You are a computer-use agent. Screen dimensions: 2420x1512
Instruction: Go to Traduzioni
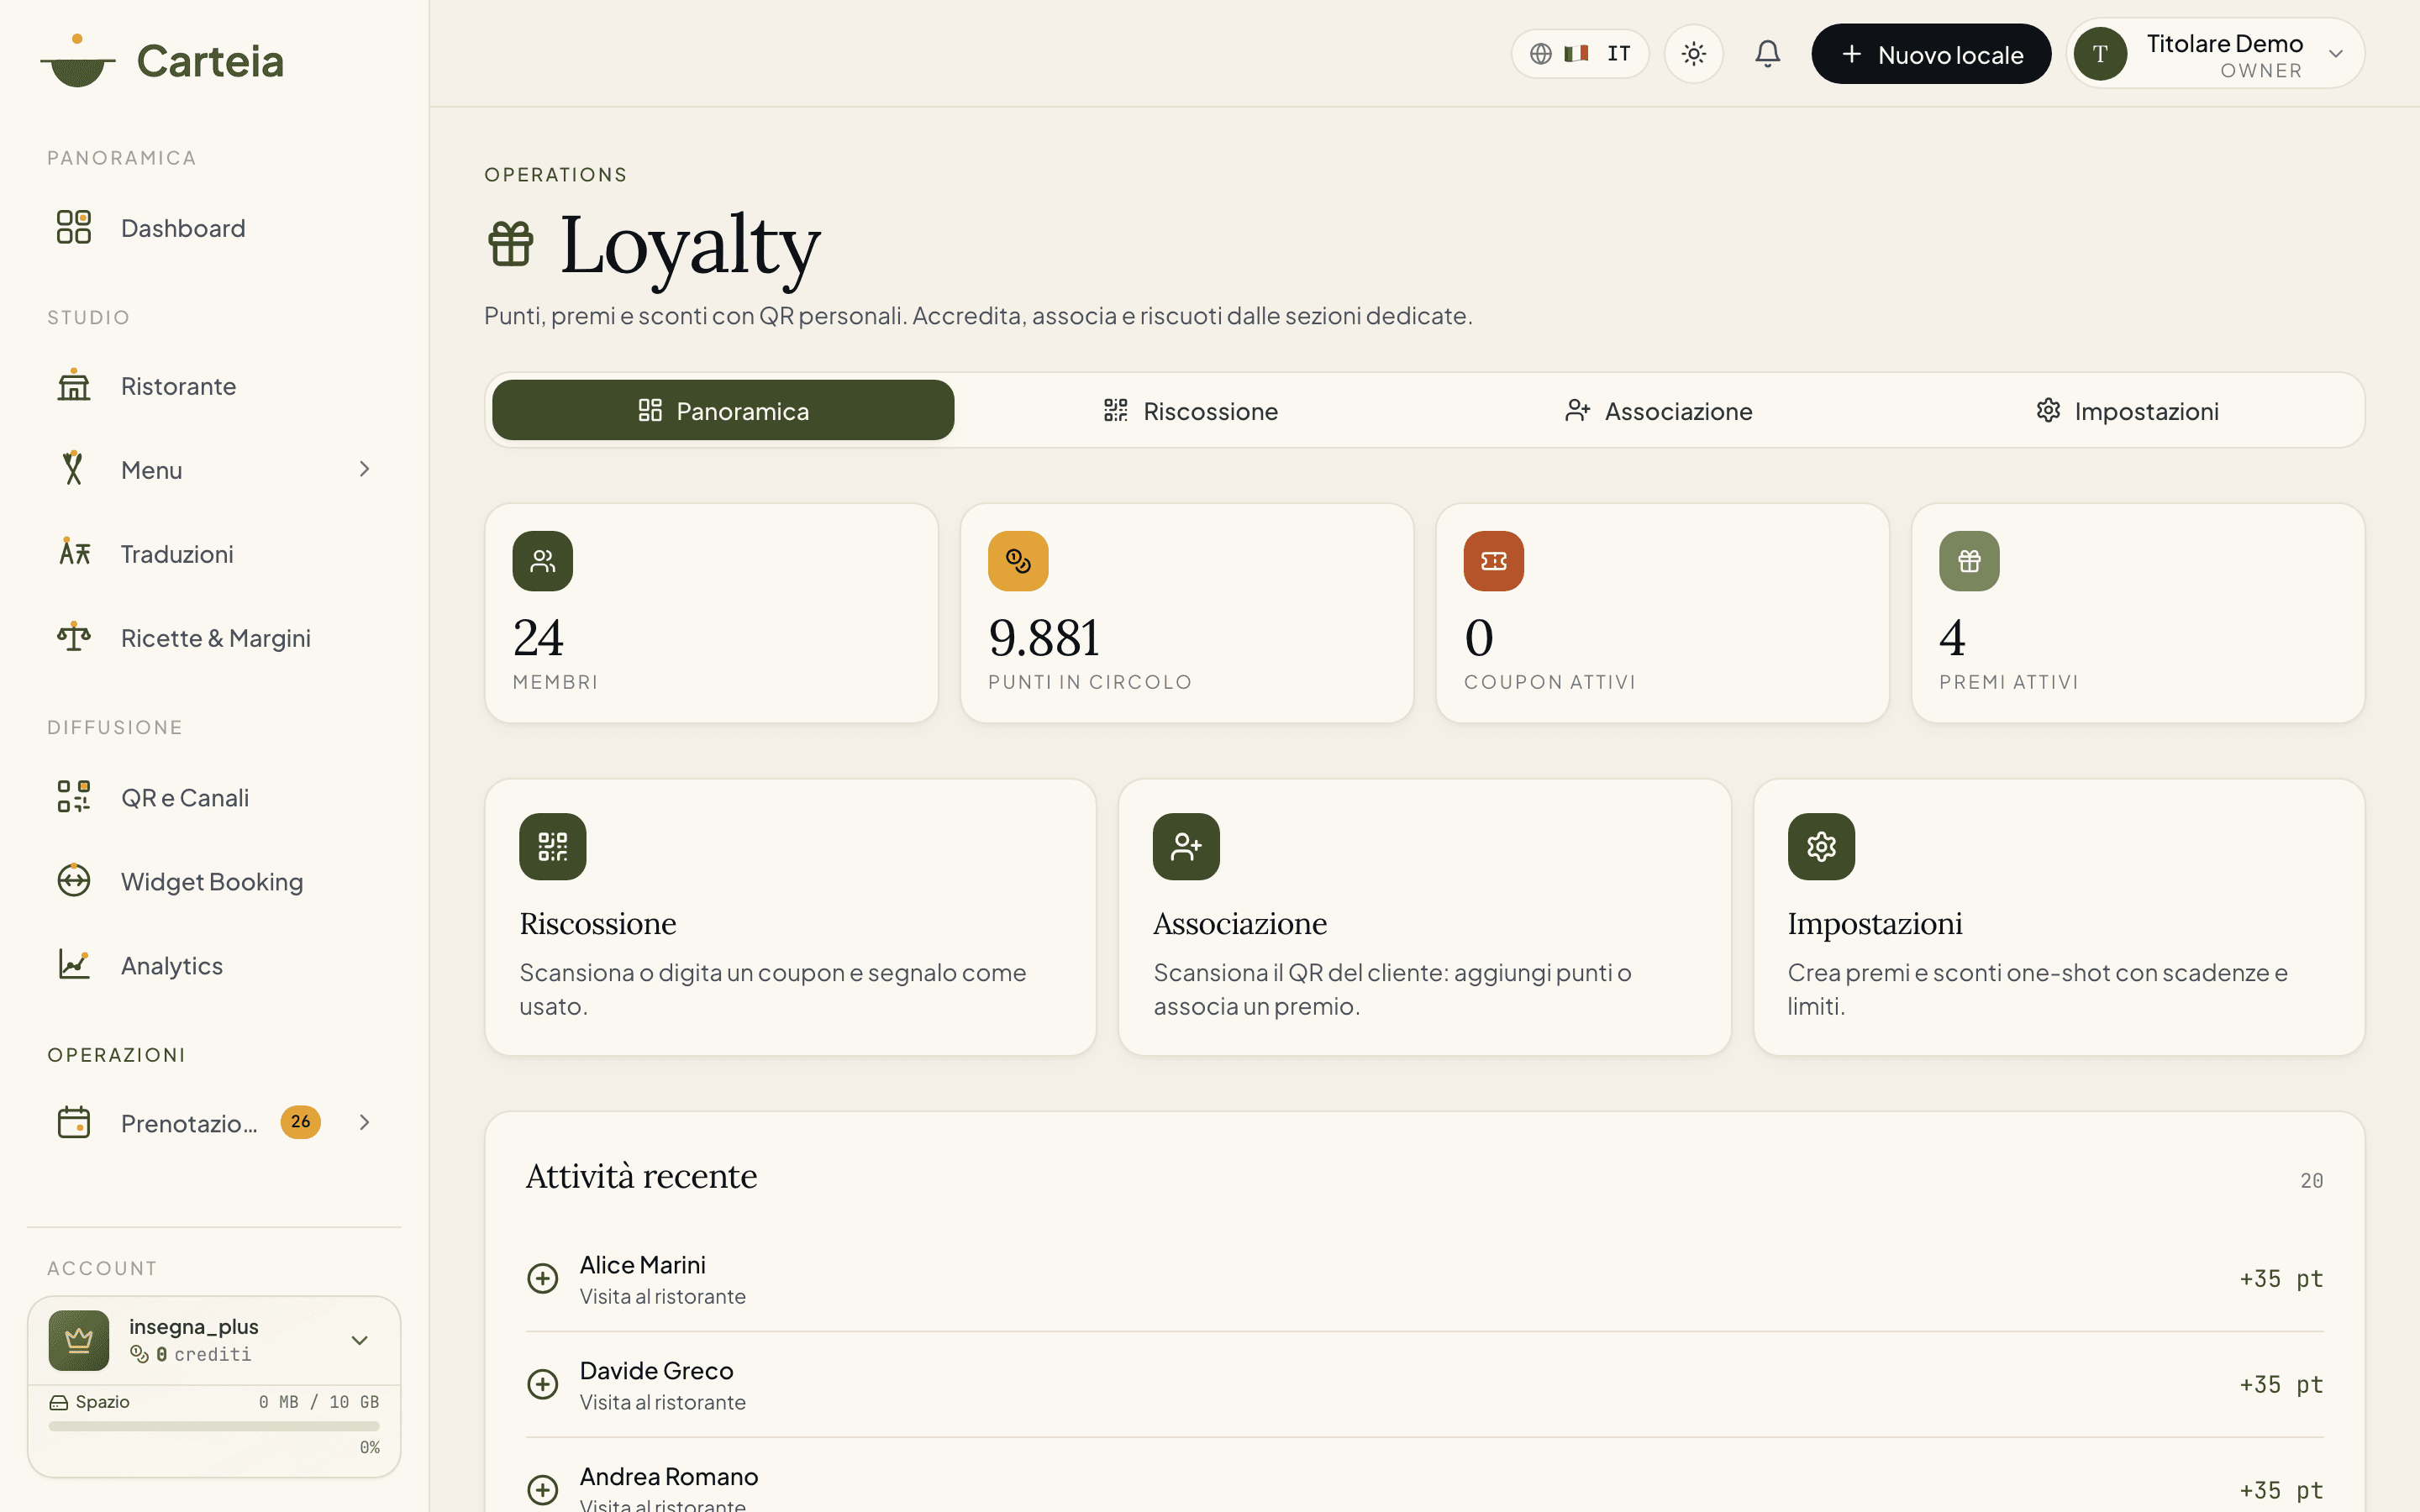coord(214,553)
